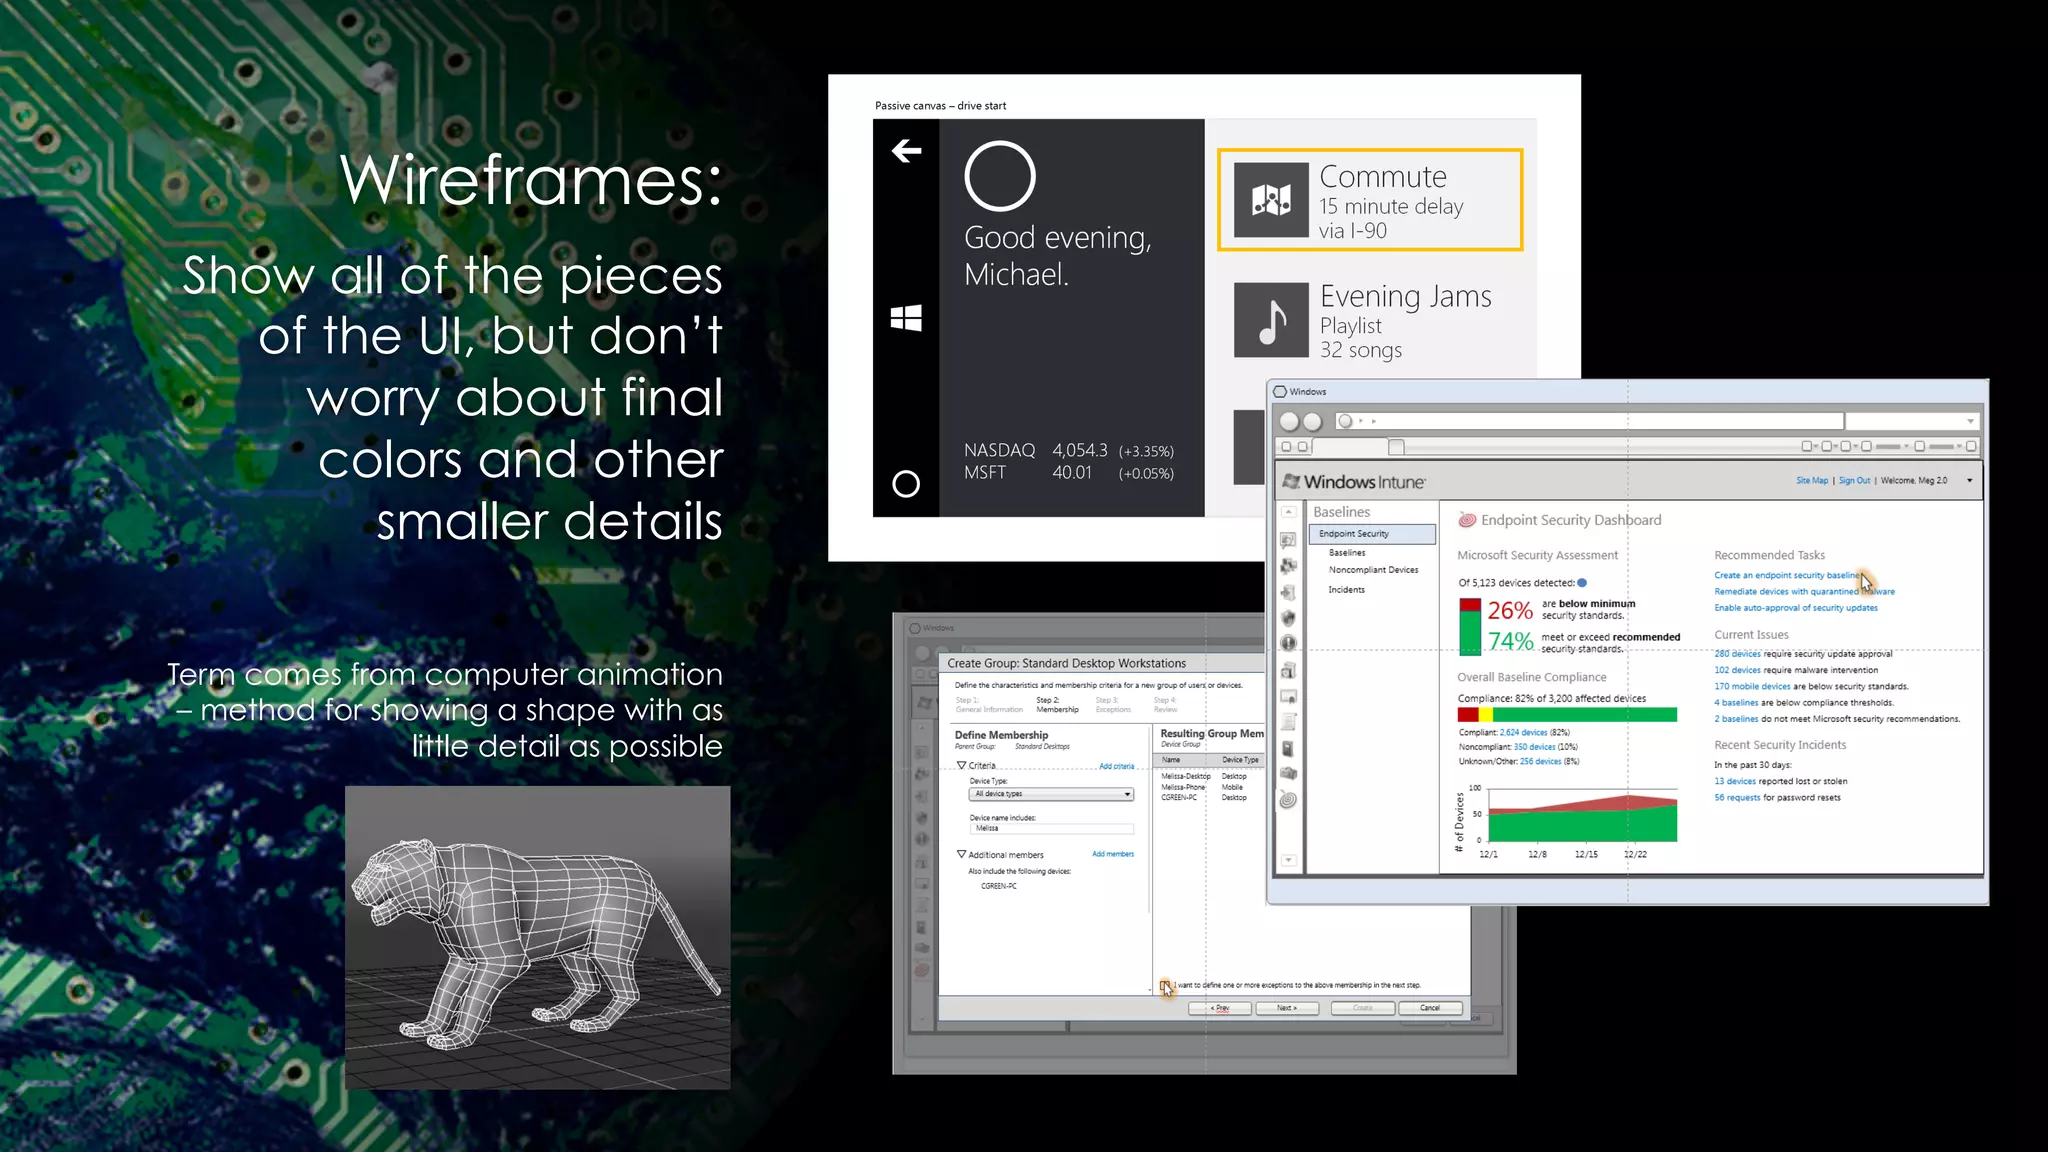Check the define exceptions checkbox in Create Group
Image resolution: width=2048 pixels, height=1152 pixels.
pyautogui.click(x=1165, y=986)
